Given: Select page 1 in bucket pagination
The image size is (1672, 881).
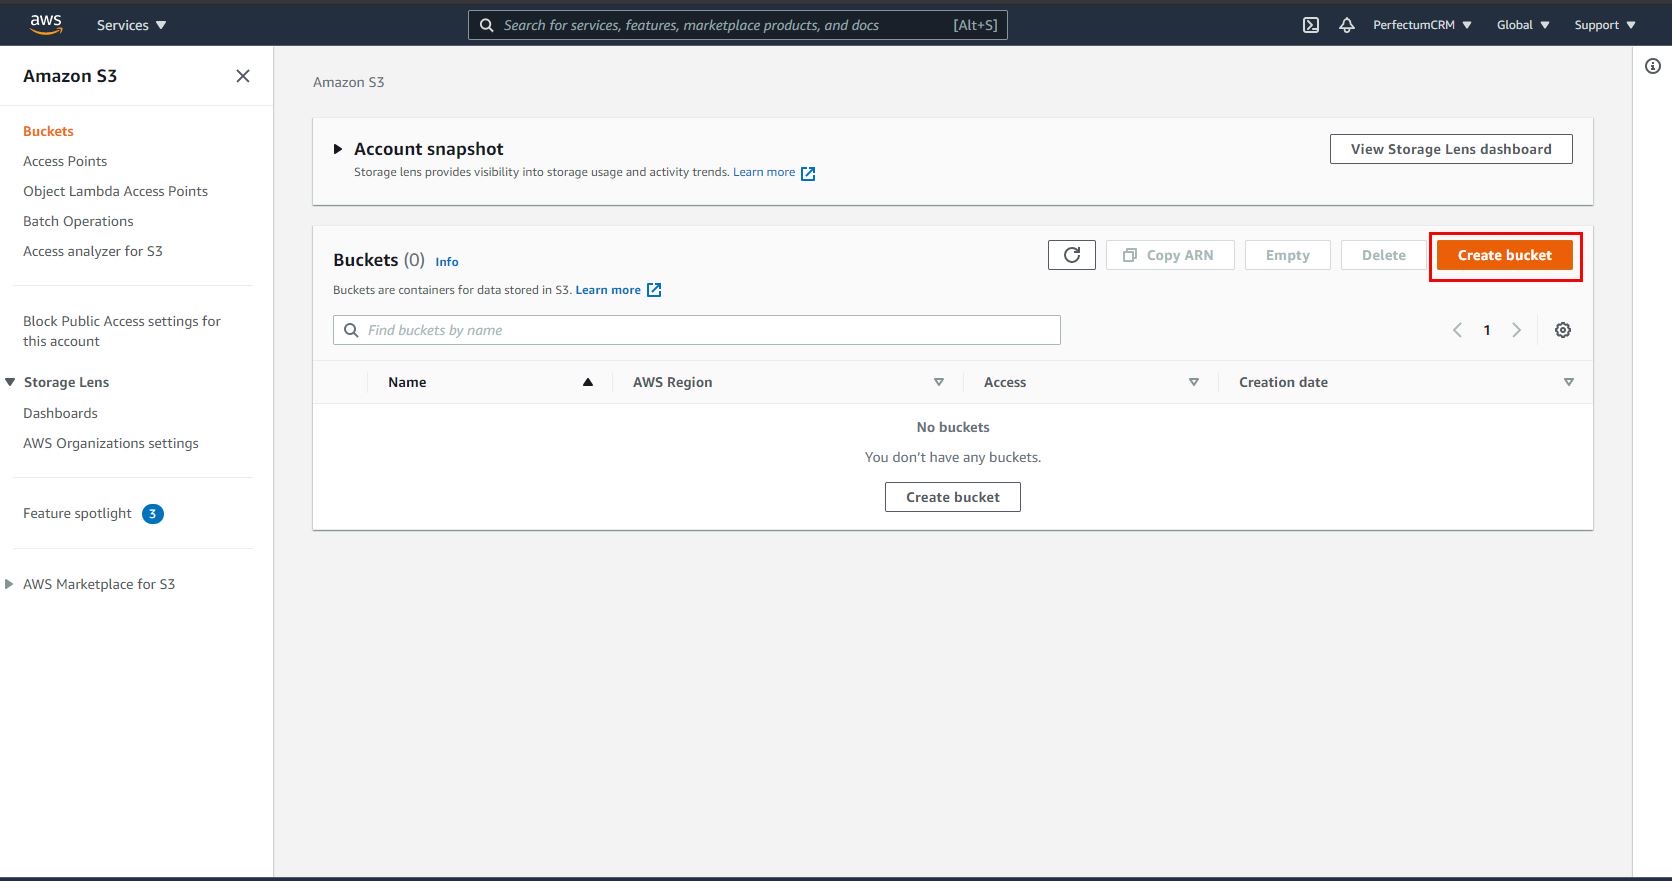Looking at the screenshot, I should tap(1487, 330).
